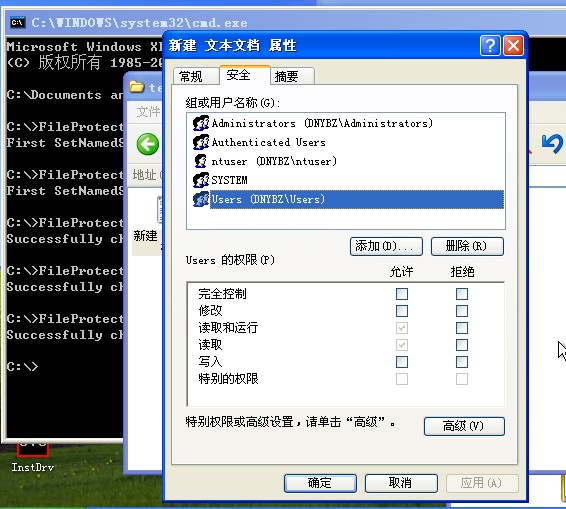Image resolution: width=566 pixels, height=509 pixels.
Task: Close the 属性 properties dialog
Action: (513, 46)
